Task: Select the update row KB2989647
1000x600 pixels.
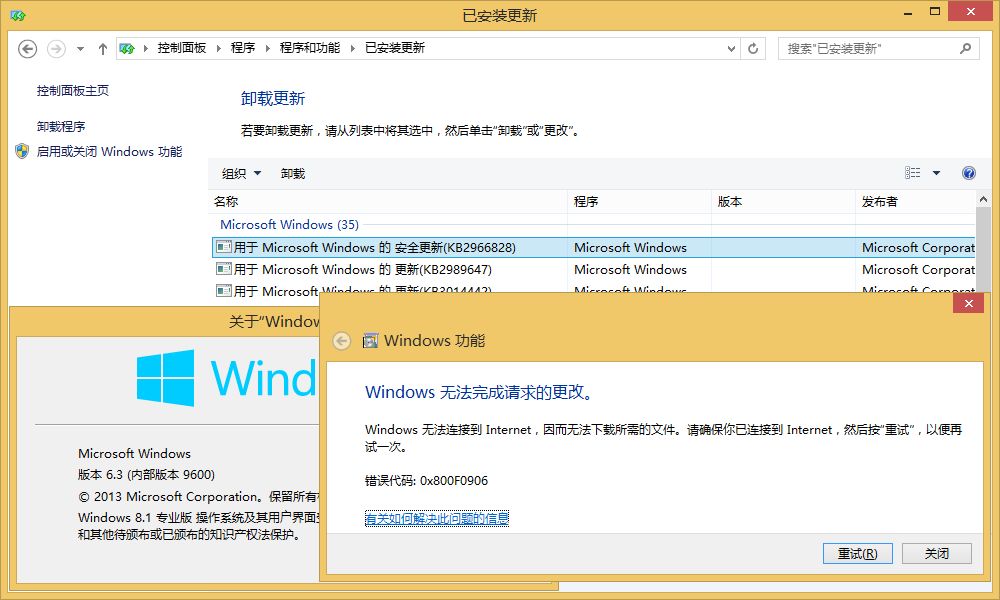Action: tap(593, 270)
